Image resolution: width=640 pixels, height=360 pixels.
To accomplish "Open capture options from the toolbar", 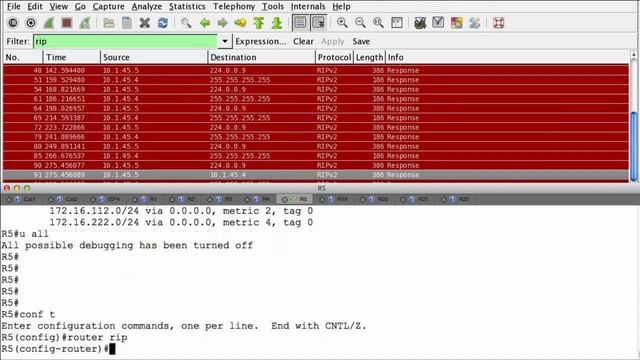I will (31, 23).
